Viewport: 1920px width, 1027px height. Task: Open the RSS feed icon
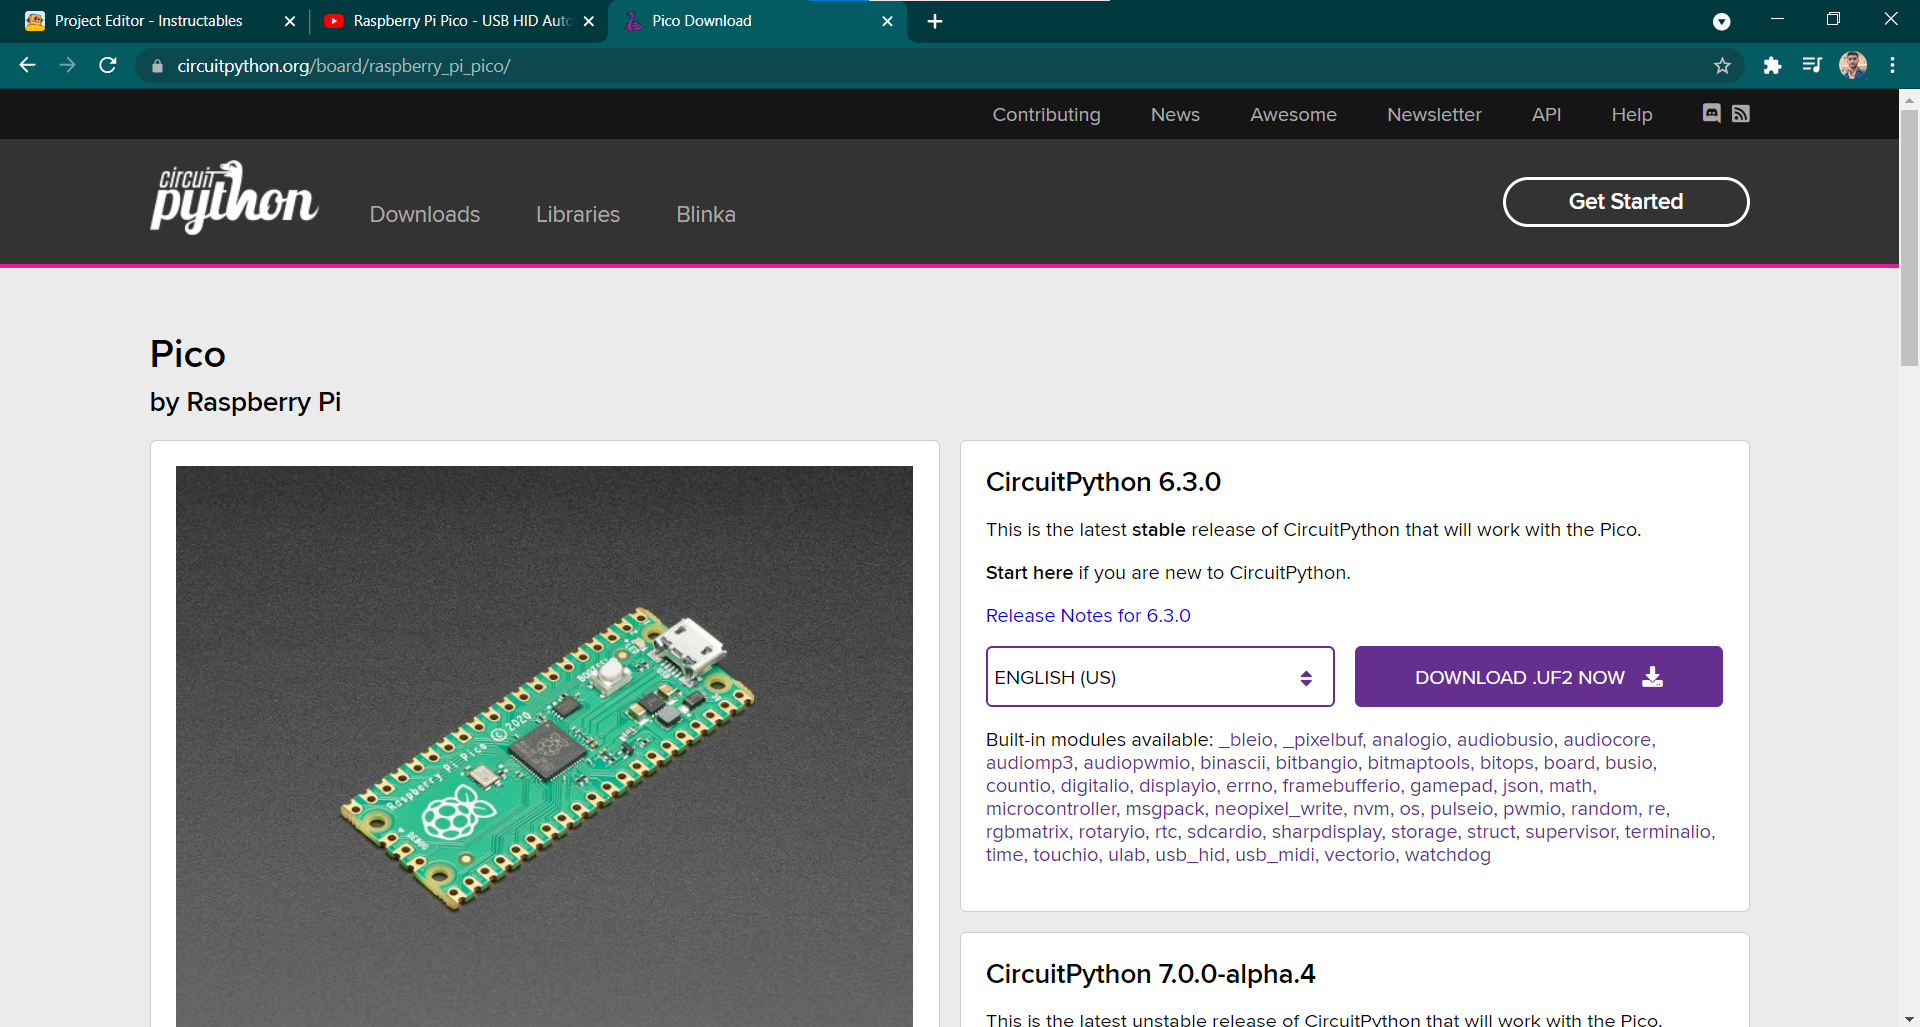[1741, 114]
